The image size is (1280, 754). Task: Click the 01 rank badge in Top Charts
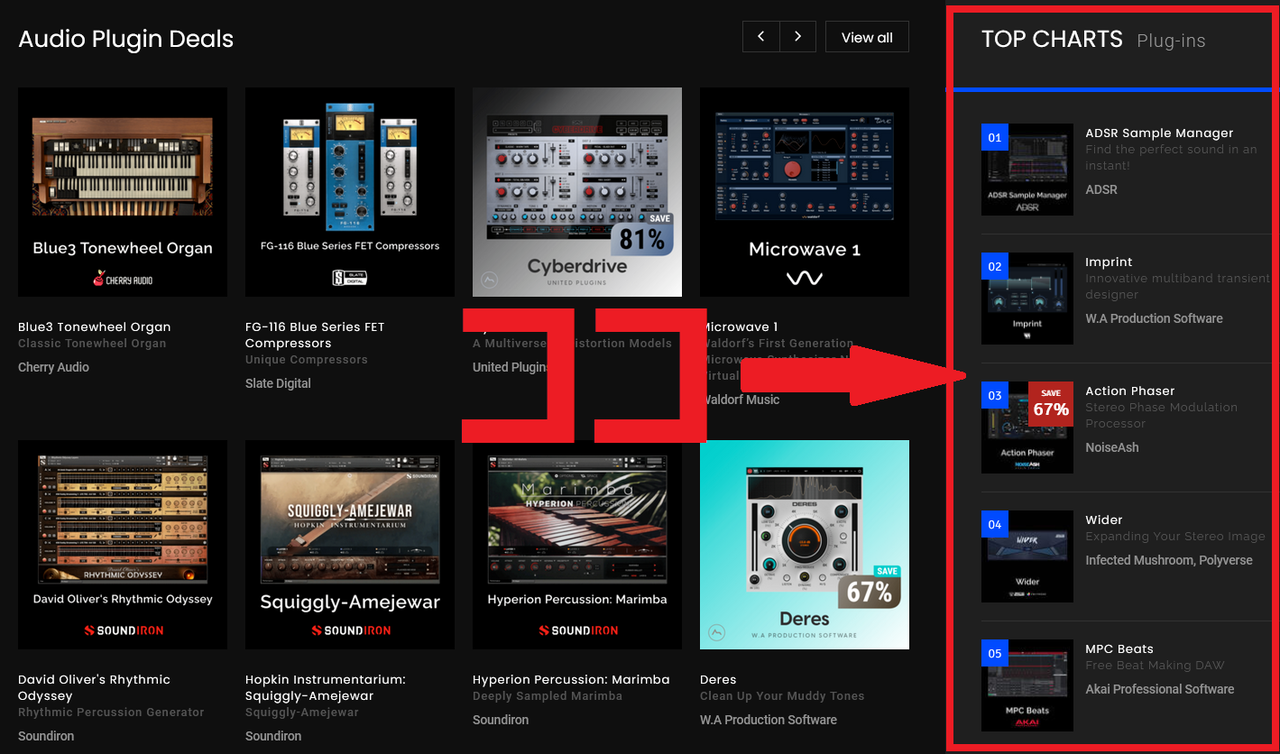(x=994, y=138)
